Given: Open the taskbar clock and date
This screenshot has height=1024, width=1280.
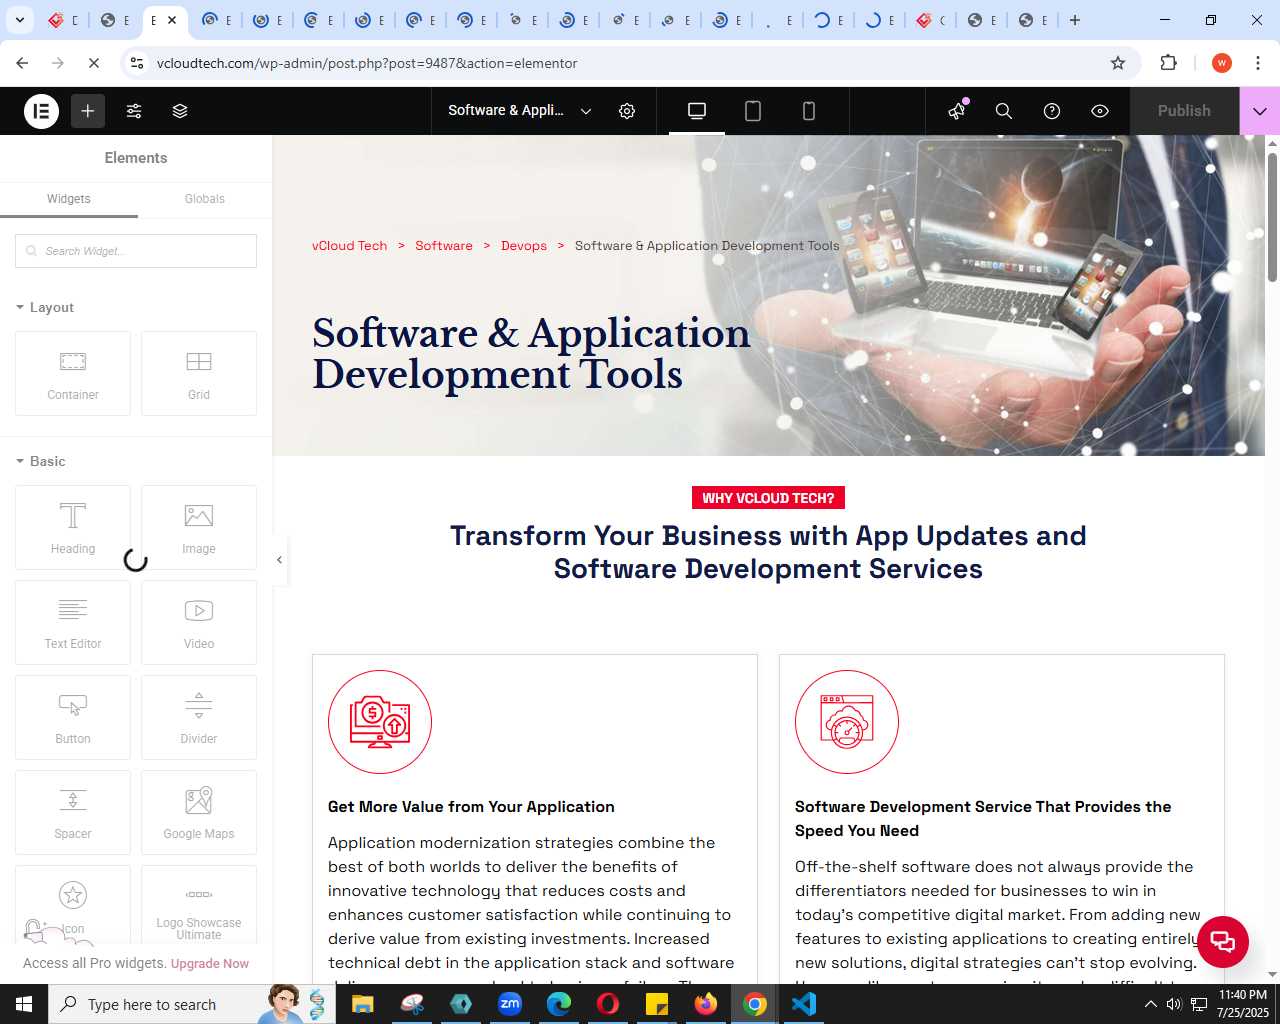Looking at the screenshot, I should coord(1243,1004).
